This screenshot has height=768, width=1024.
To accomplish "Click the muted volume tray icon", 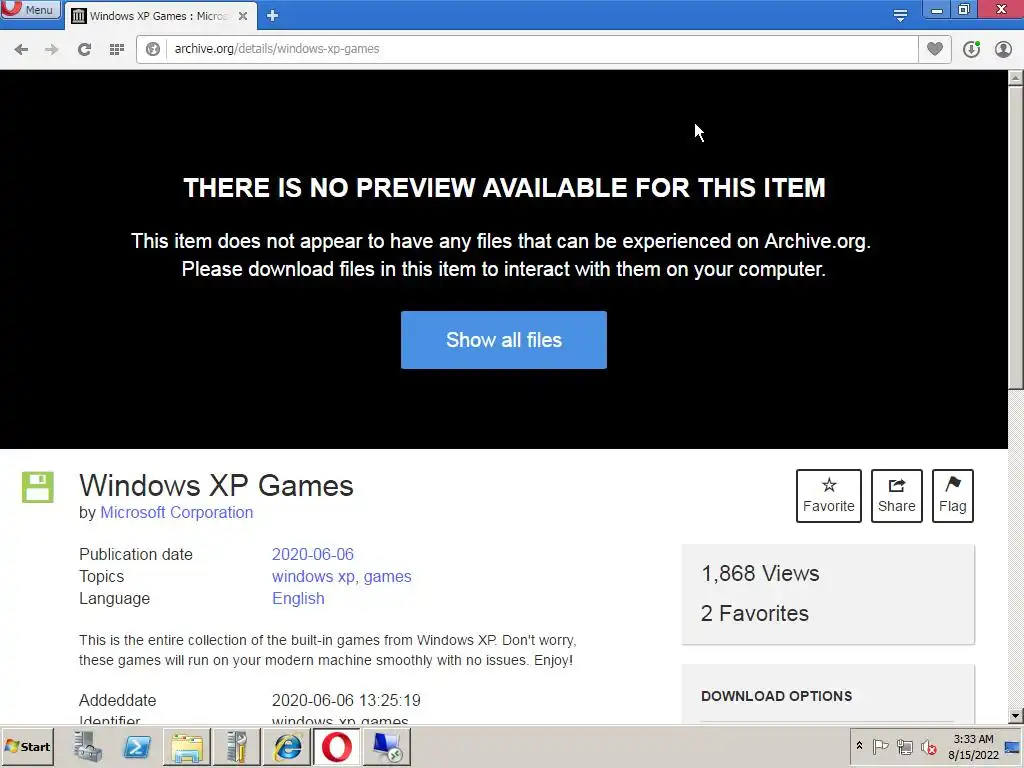I will pyautogui.click(x=928, y=746).
